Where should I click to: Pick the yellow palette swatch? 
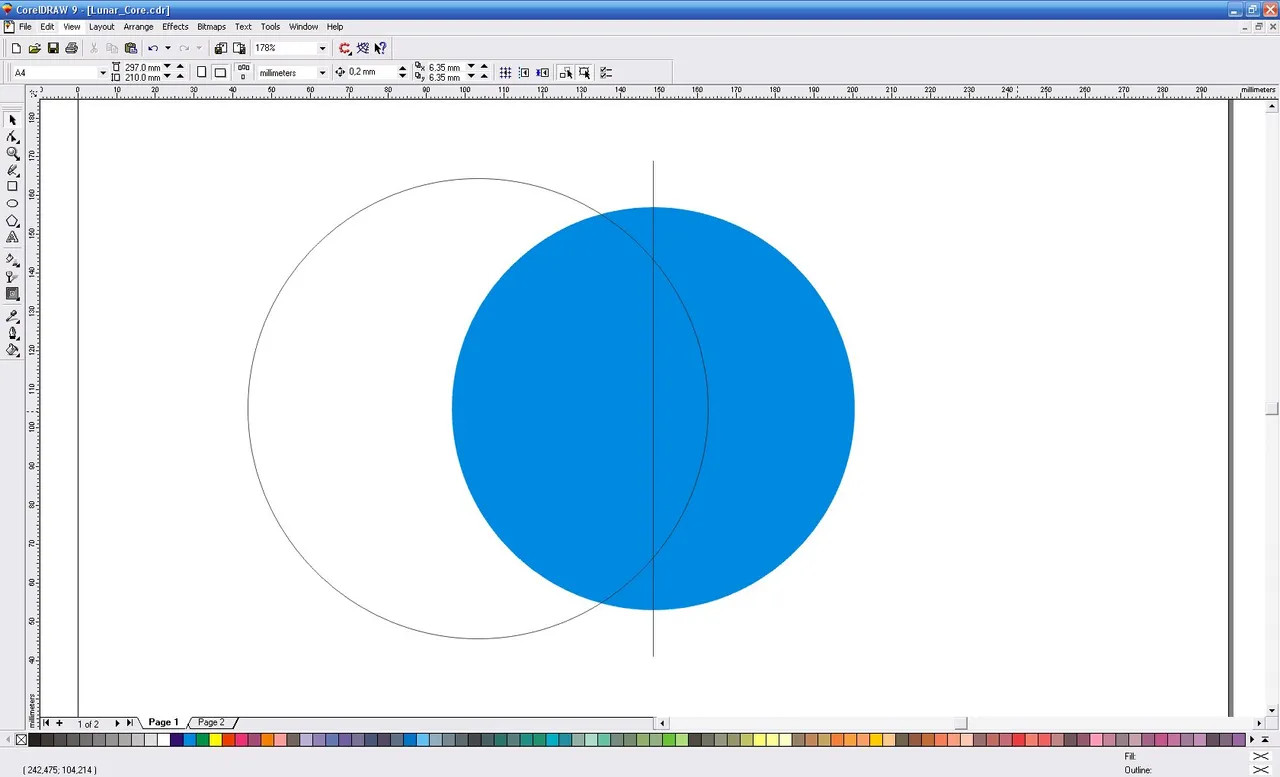point(215,740)
